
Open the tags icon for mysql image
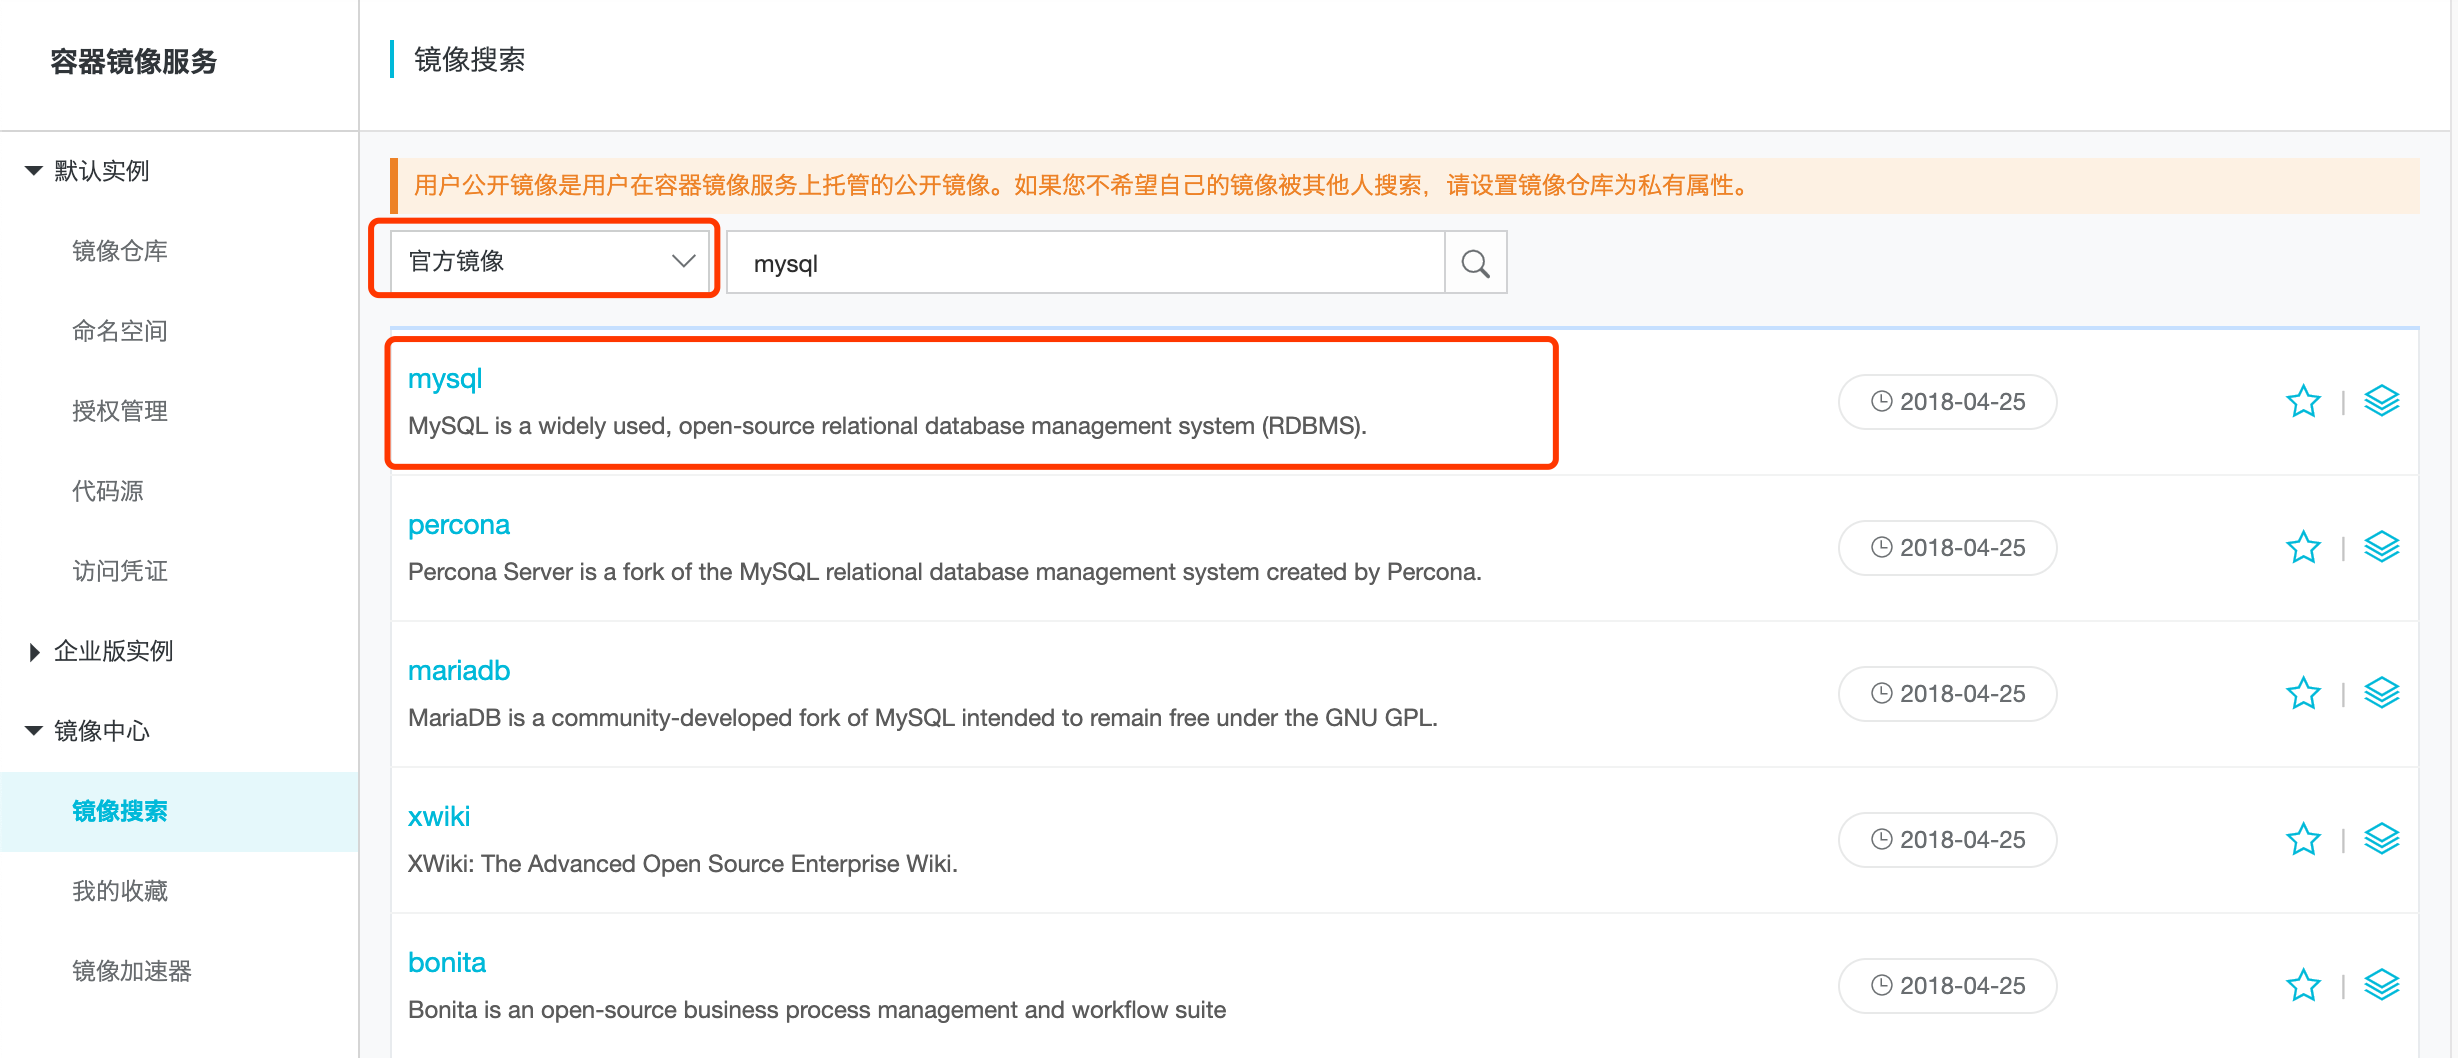[x=2383, y=400]
